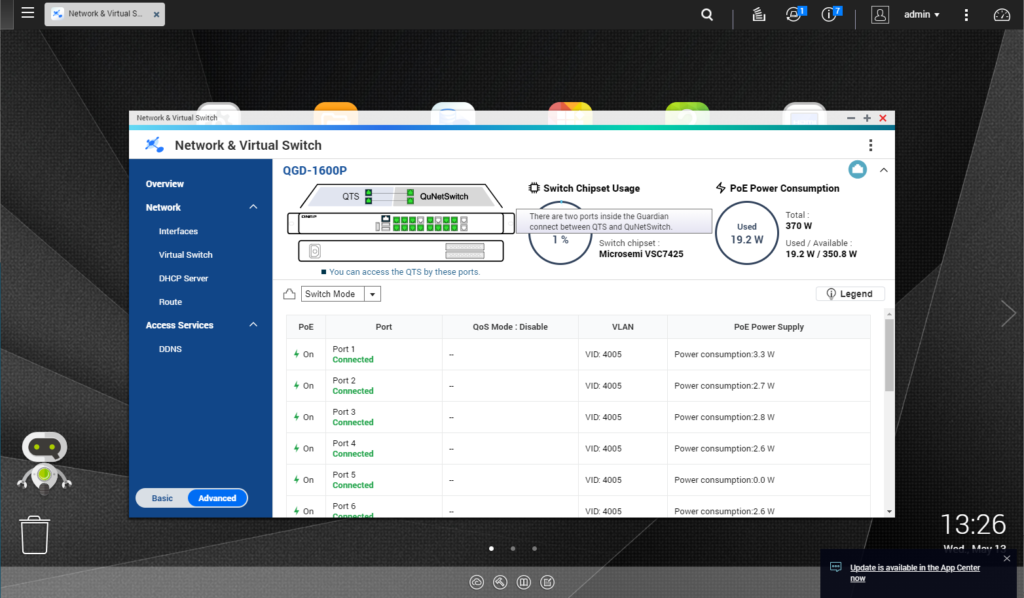The width and height of the screenshot is (1024, 598).
Task: Click the notification message bubble icon
Action: coord(835,567)
